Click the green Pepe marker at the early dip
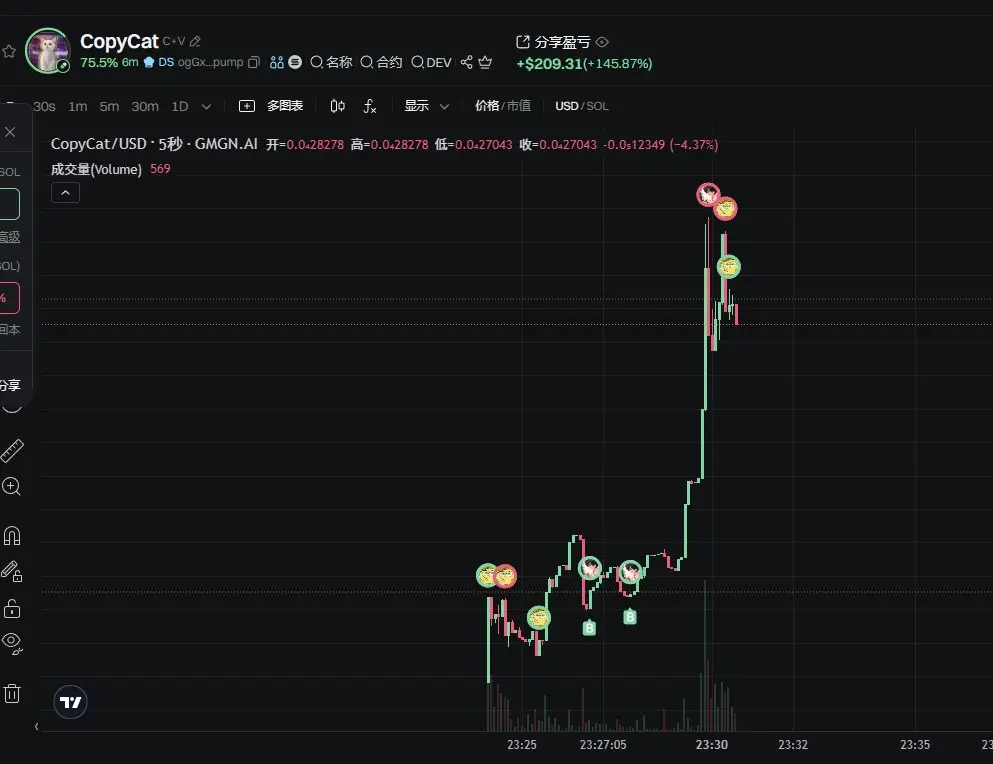 pyautogui.click(x=538, y=617)
